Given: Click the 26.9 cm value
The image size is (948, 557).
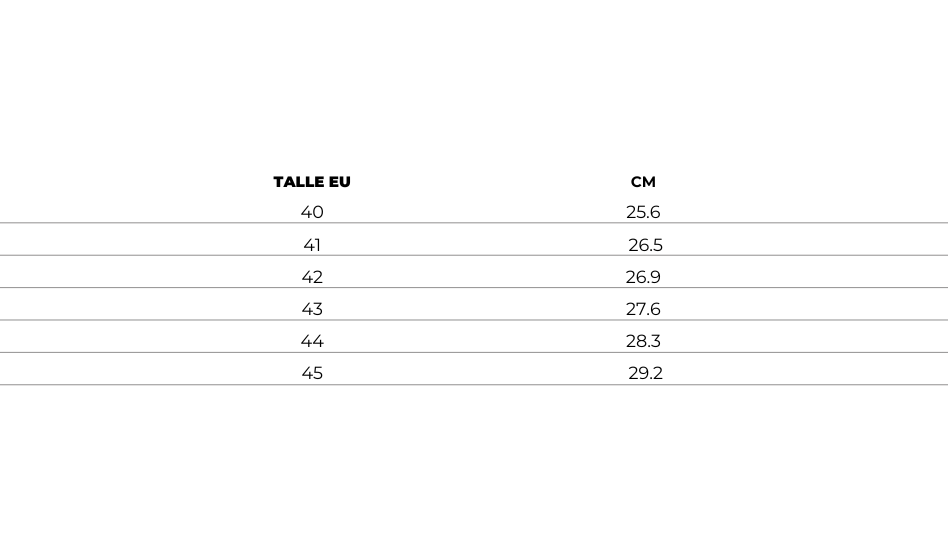Looking at the screenshot, I should pyautogui.click(x=643, y=277).
